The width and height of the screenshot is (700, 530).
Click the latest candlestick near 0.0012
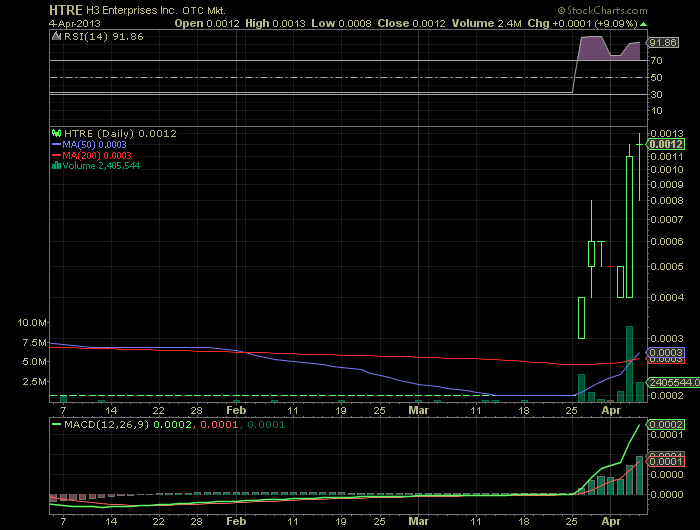tap(639, 167)
